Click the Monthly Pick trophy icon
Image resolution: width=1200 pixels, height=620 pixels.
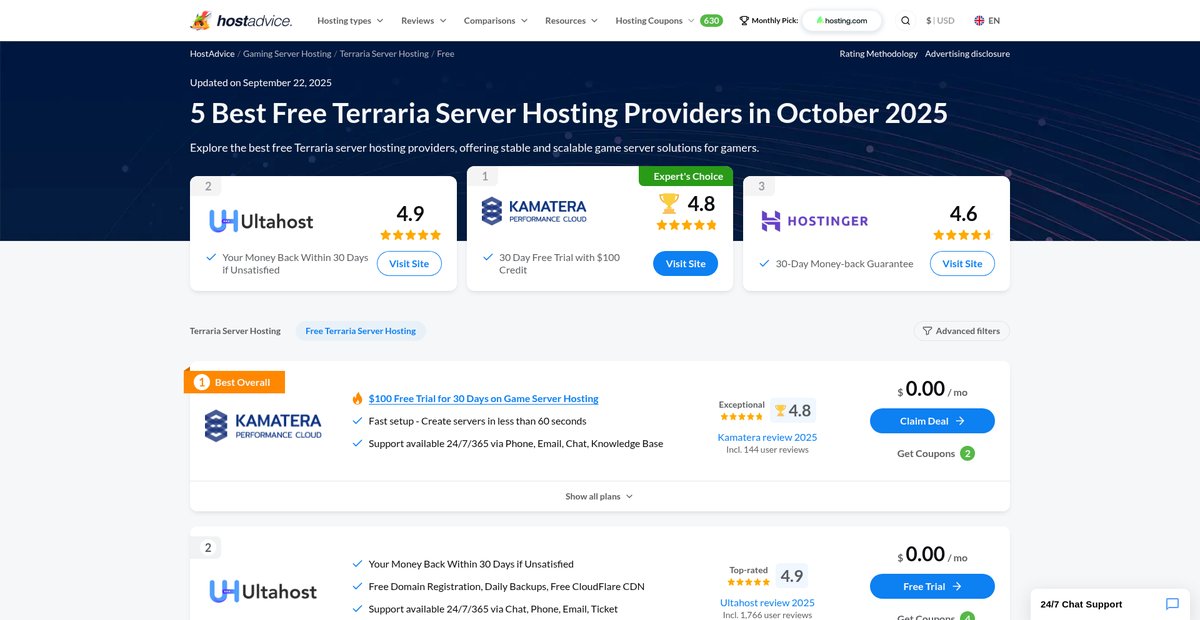(x=743, y=20)
